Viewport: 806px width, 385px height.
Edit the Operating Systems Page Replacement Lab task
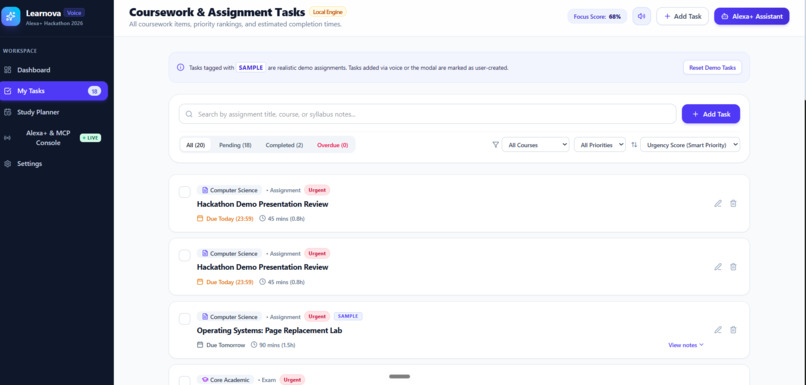(718, 330)
